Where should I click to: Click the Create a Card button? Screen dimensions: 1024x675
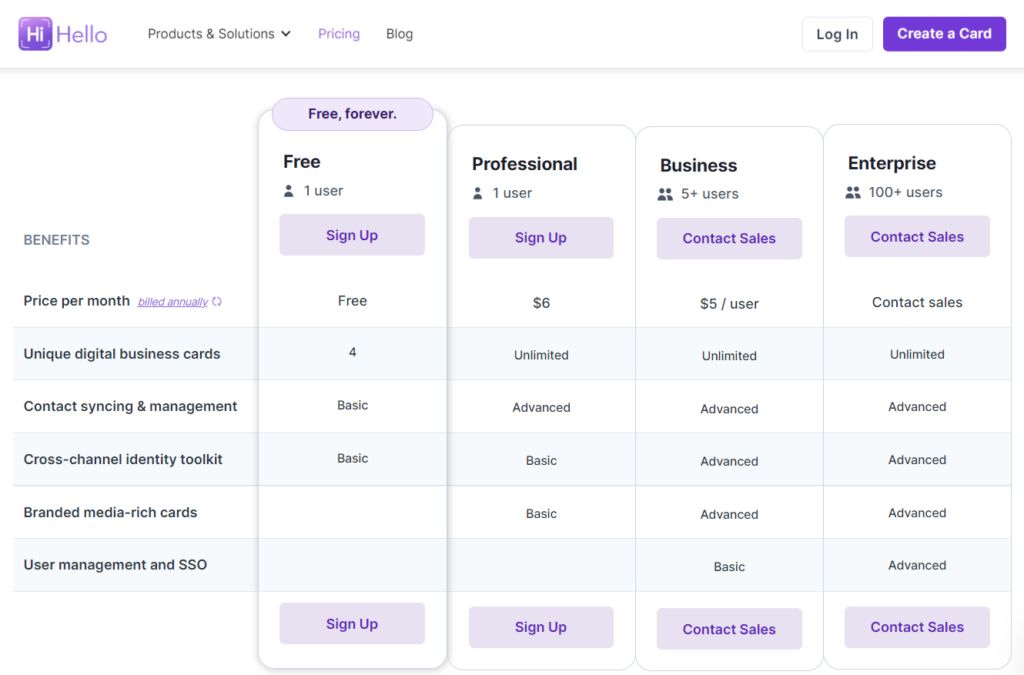click(944, 34)
